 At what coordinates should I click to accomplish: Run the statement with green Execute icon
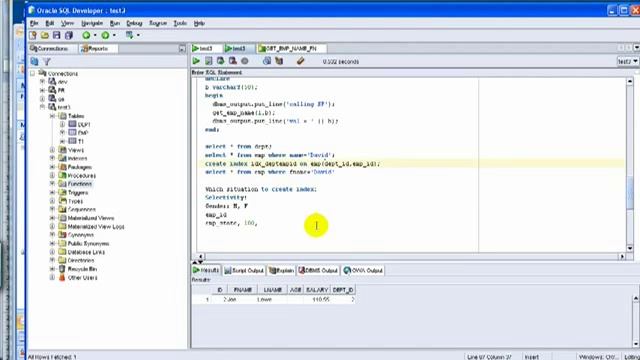point(196,61)
